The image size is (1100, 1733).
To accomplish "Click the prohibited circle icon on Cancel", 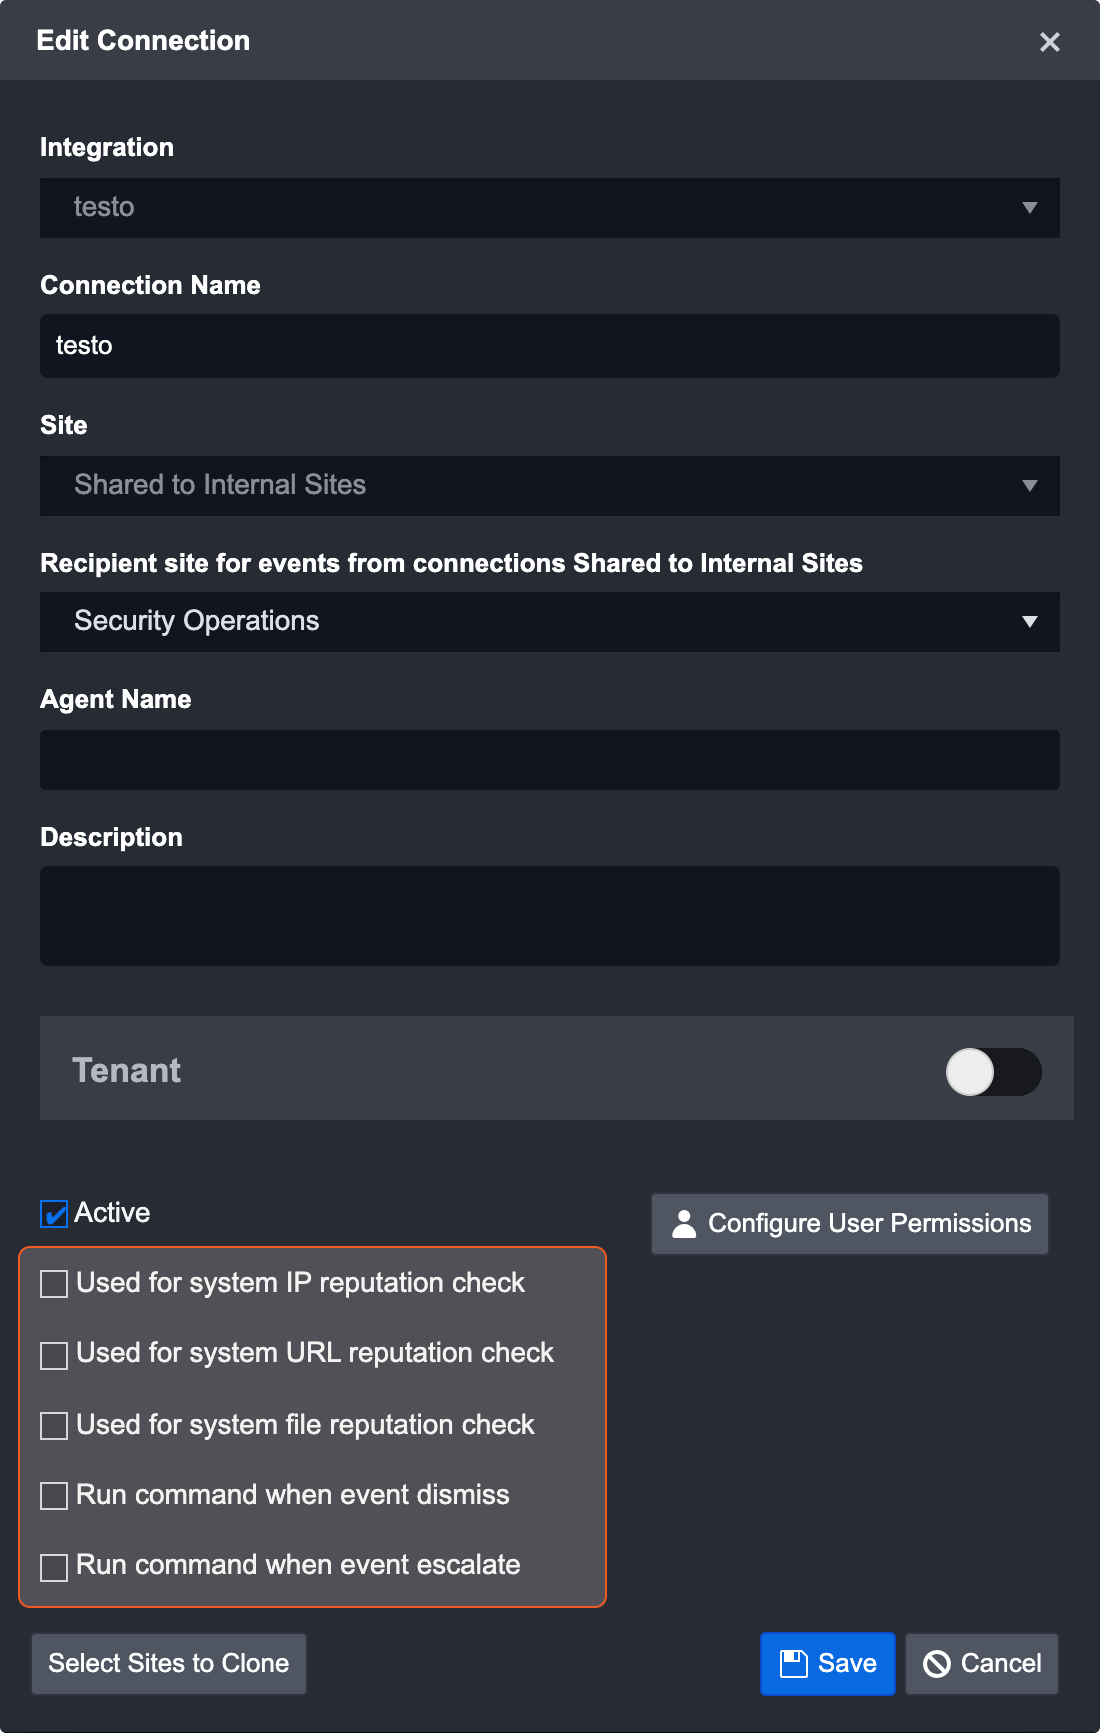I will pos(937,1663).
